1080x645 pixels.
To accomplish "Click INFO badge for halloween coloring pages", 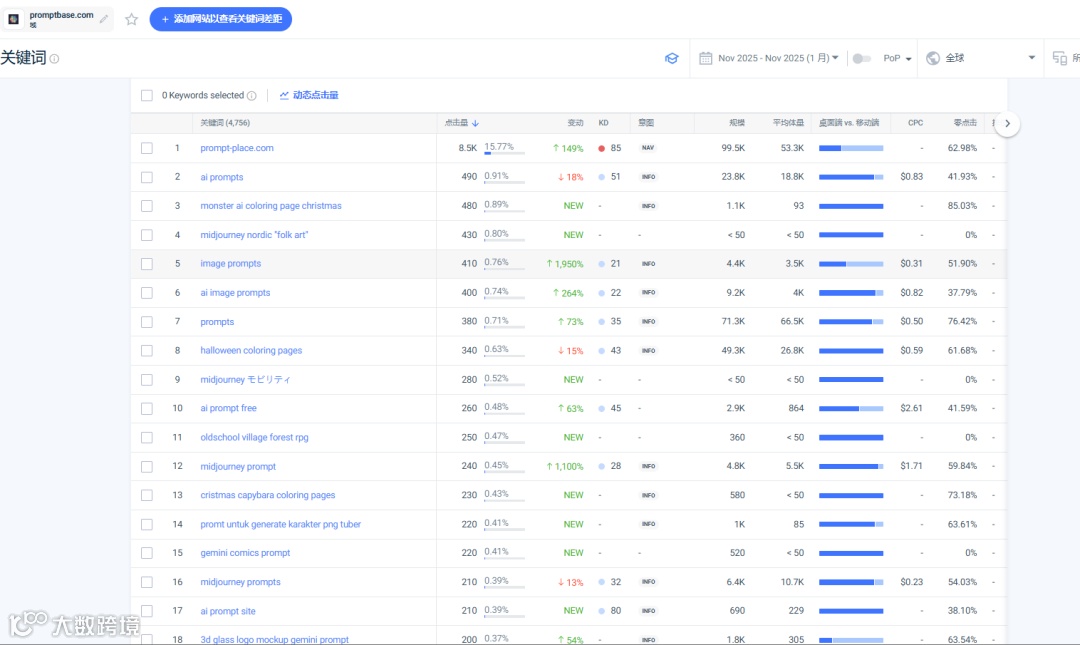I will click(648, 351).
